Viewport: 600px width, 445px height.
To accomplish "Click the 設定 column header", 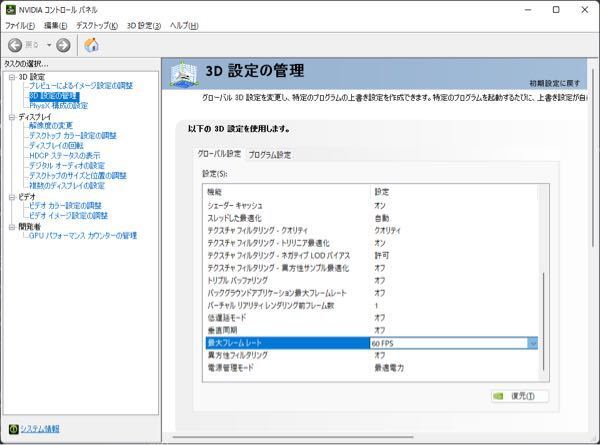I will pyautogui.click(x=382, y=192).
